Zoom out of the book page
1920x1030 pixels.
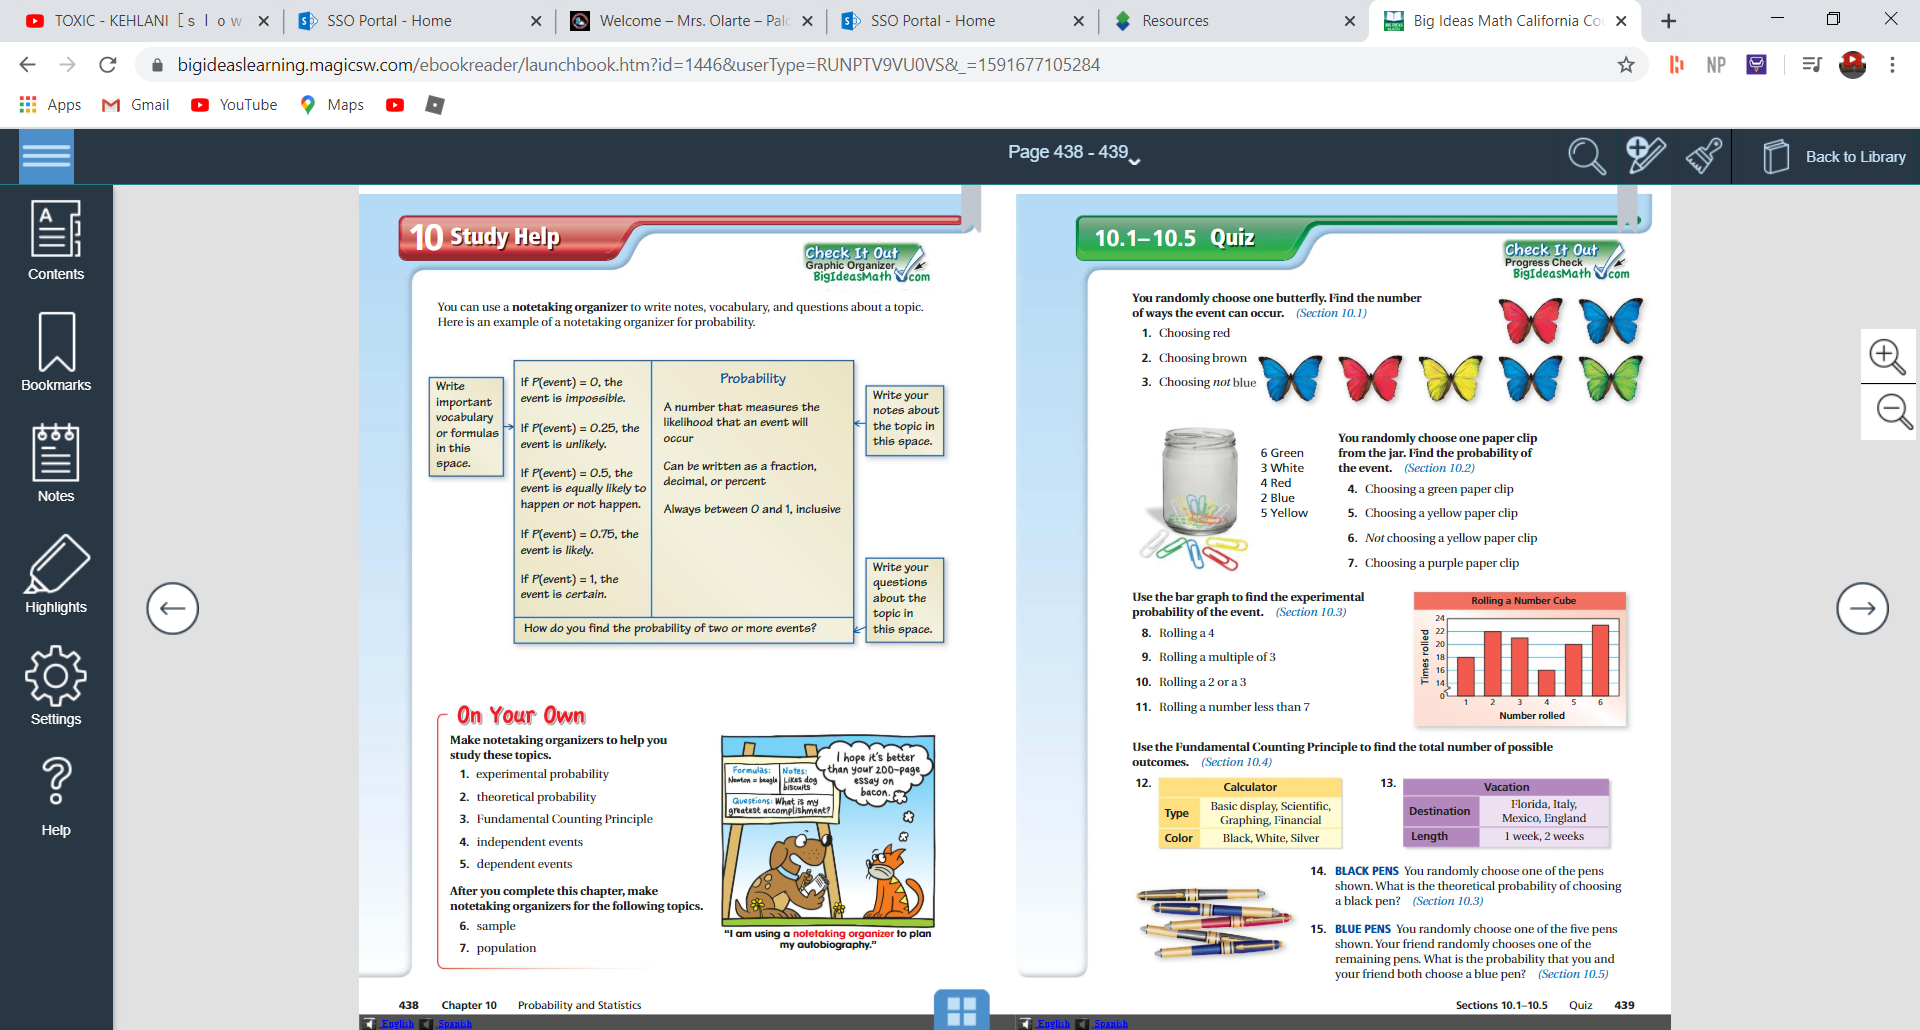(1888, 412)
